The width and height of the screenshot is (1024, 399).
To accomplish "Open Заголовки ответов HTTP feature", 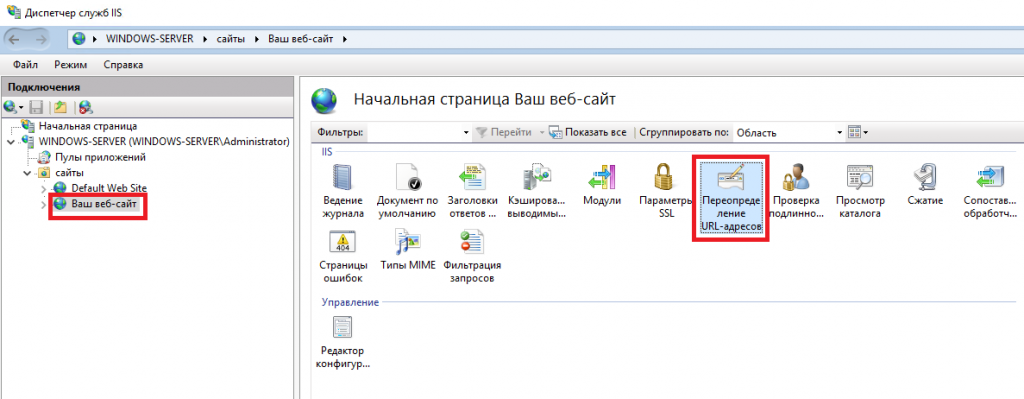I will 472,192.
